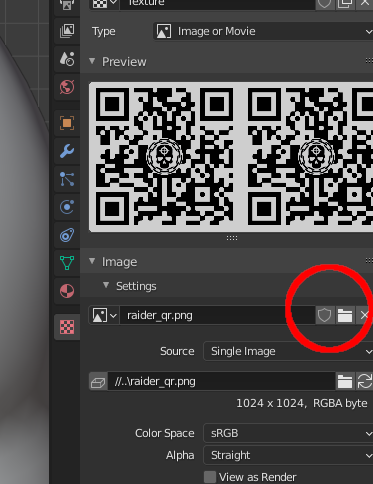373x484 pixels.
Task: Toggle fake user shield for raider_qr.png
Action: click(324, 315)
